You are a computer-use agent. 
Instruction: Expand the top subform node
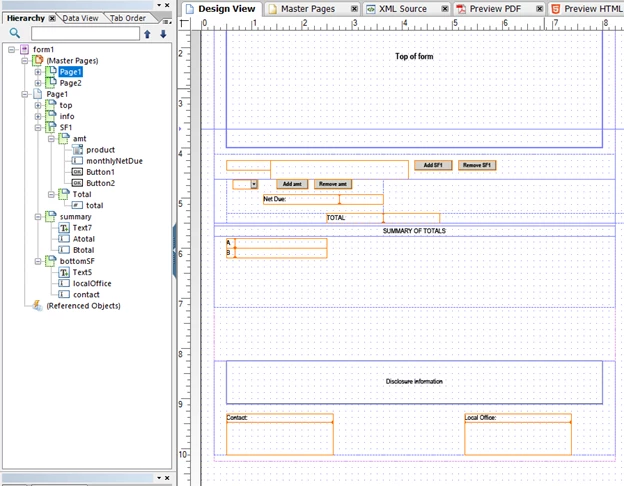coord(38,105)
